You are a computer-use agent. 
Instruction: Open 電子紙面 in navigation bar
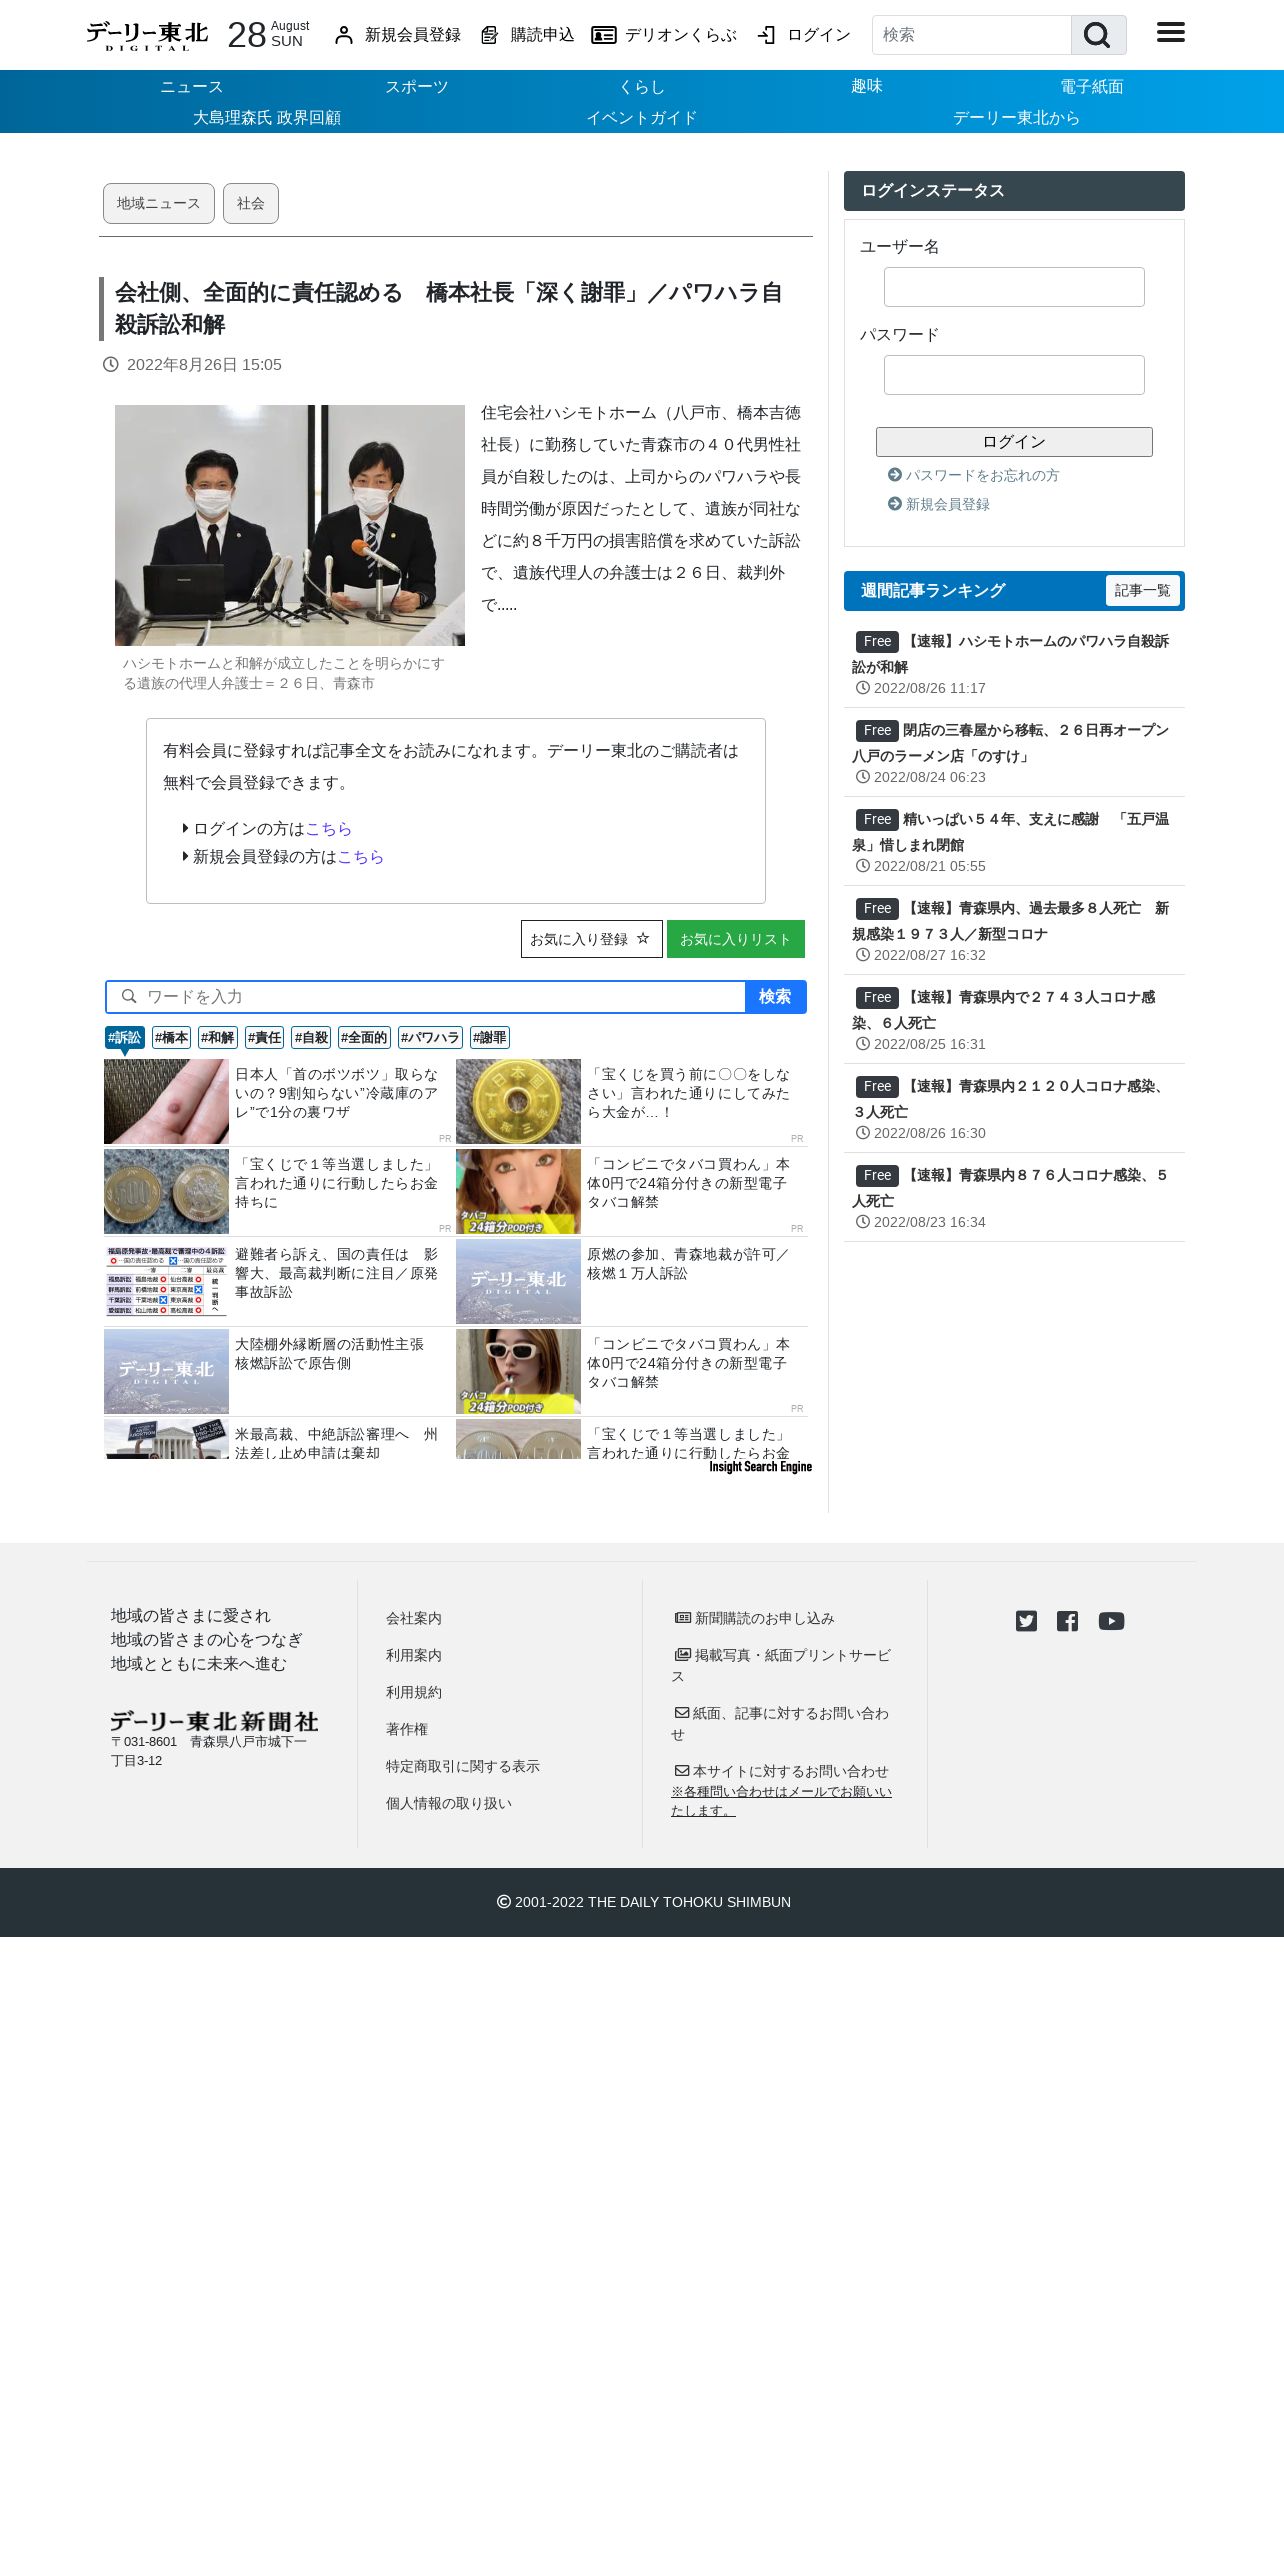click(x=1092, y=87)
